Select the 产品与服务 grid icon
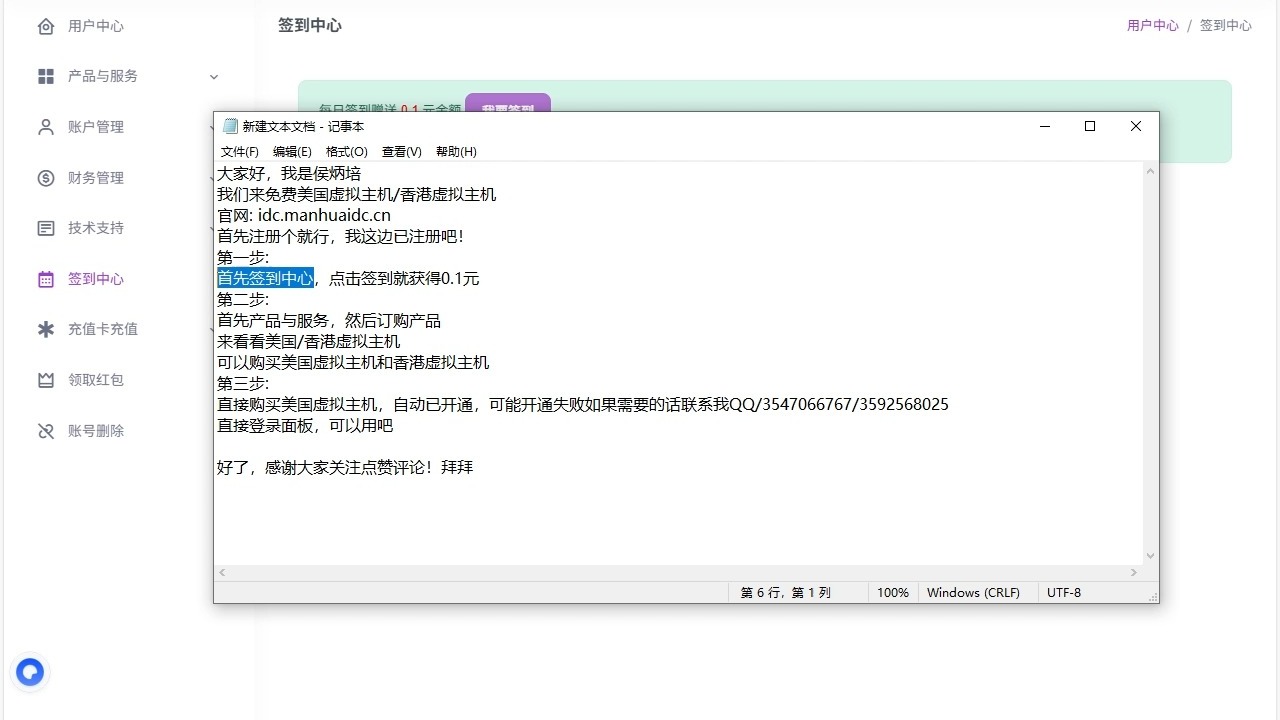The image size is (1280, 720). click(x=46, y=76)
